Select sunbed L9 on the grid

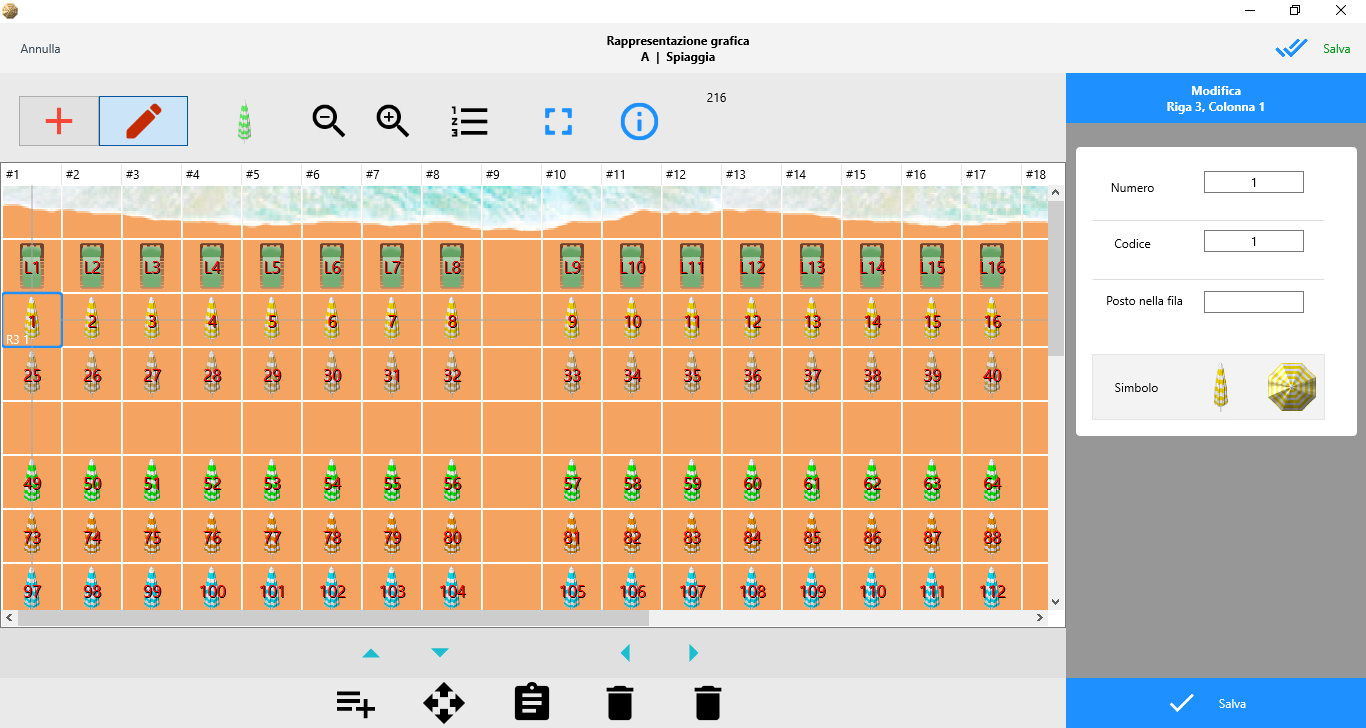pyautogui.click(x=572, y=266)
